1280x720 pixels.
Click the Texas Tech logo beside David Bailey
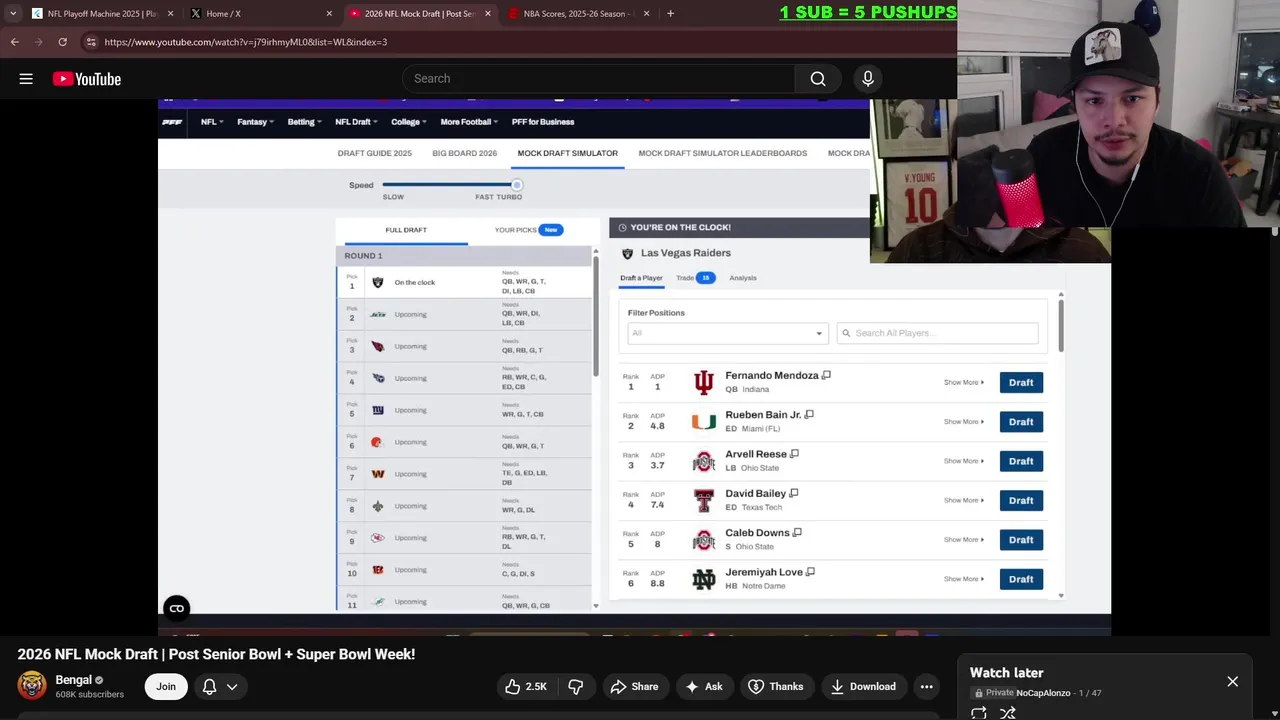[x=704, y=500]
